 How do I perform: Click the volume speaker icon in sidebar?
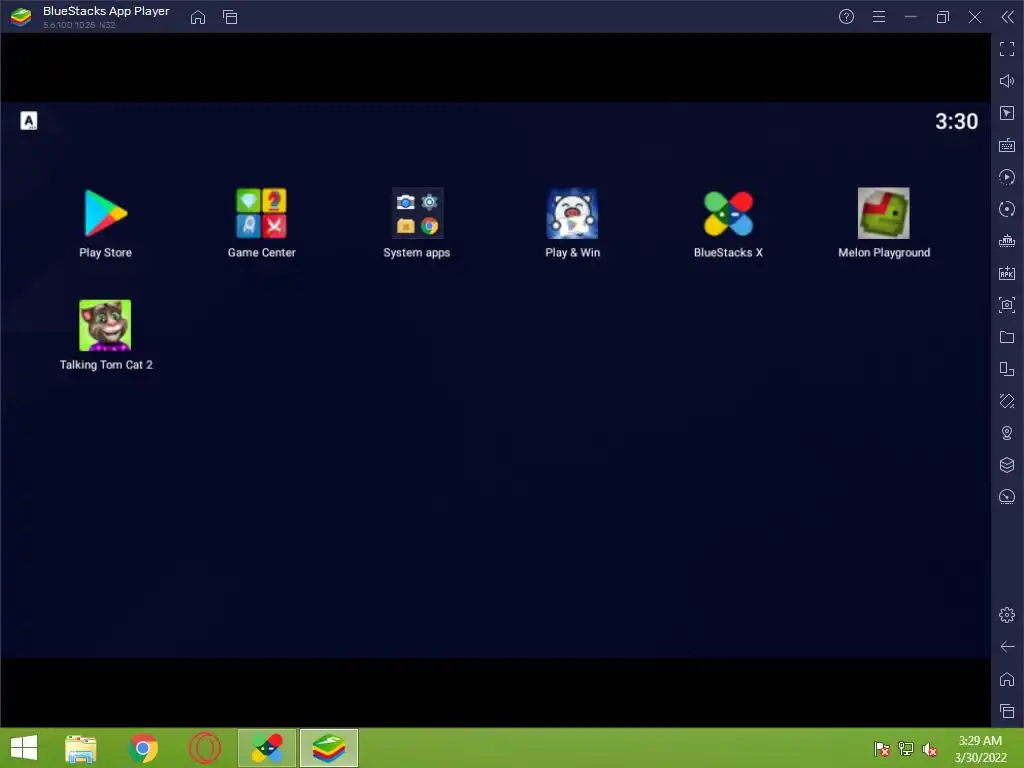1007,81
